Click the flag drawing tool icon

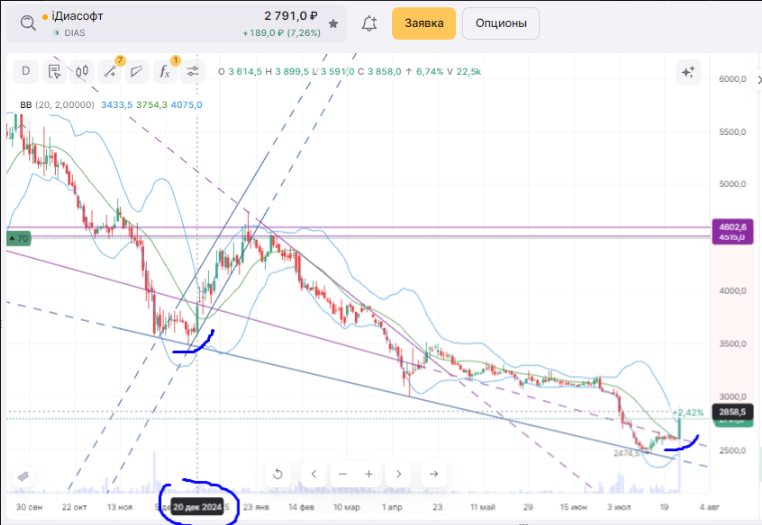coord(137,71)
